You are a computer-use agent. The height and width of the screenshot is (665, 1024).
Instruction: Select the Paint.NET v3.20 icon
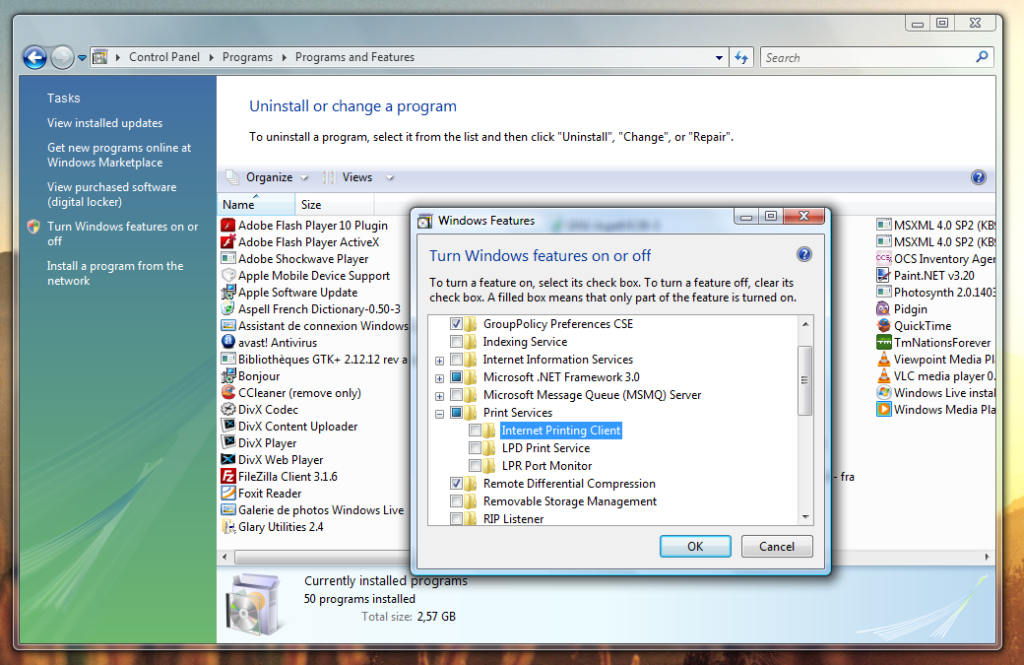click(x=884, y=276)
